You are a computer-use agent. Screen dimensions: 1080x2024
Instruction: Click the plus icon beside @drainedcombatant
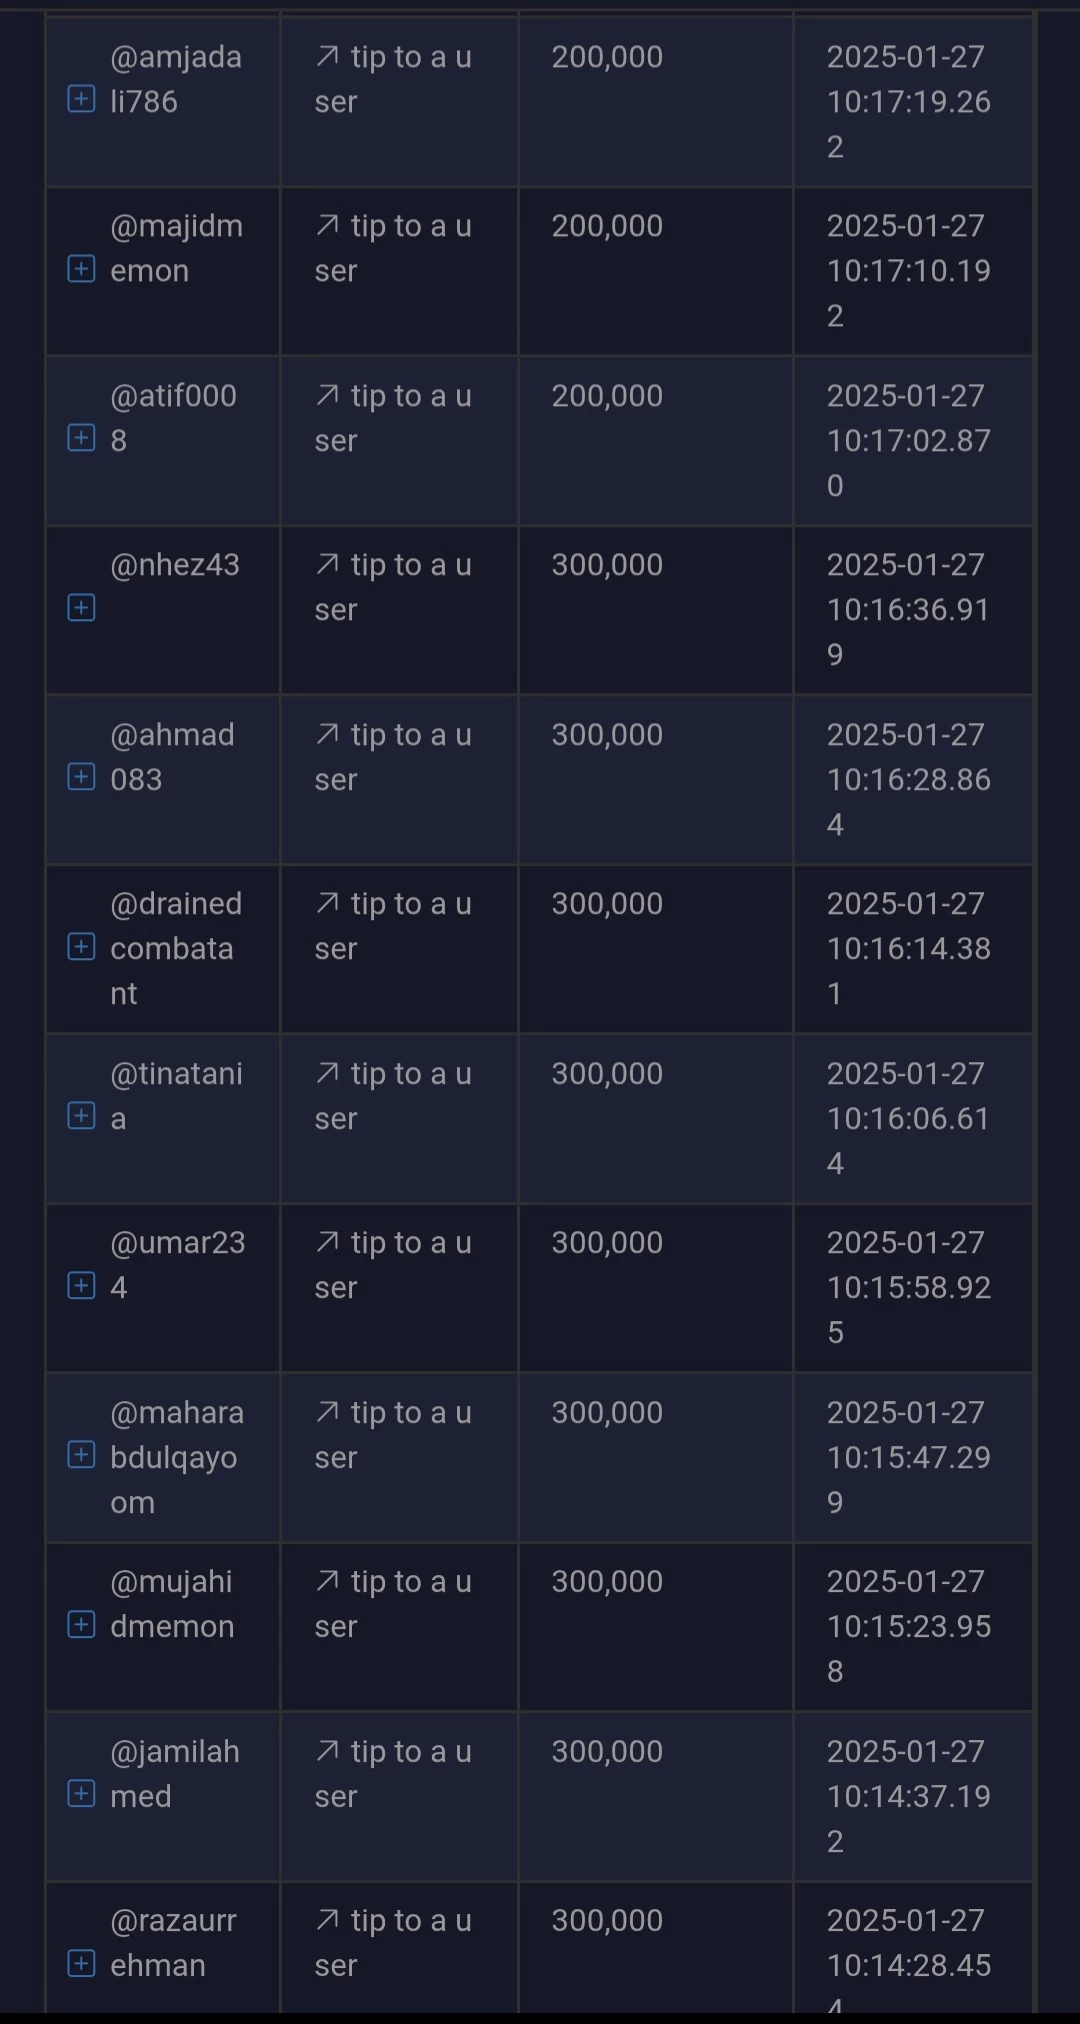click(x=81, y=946)
